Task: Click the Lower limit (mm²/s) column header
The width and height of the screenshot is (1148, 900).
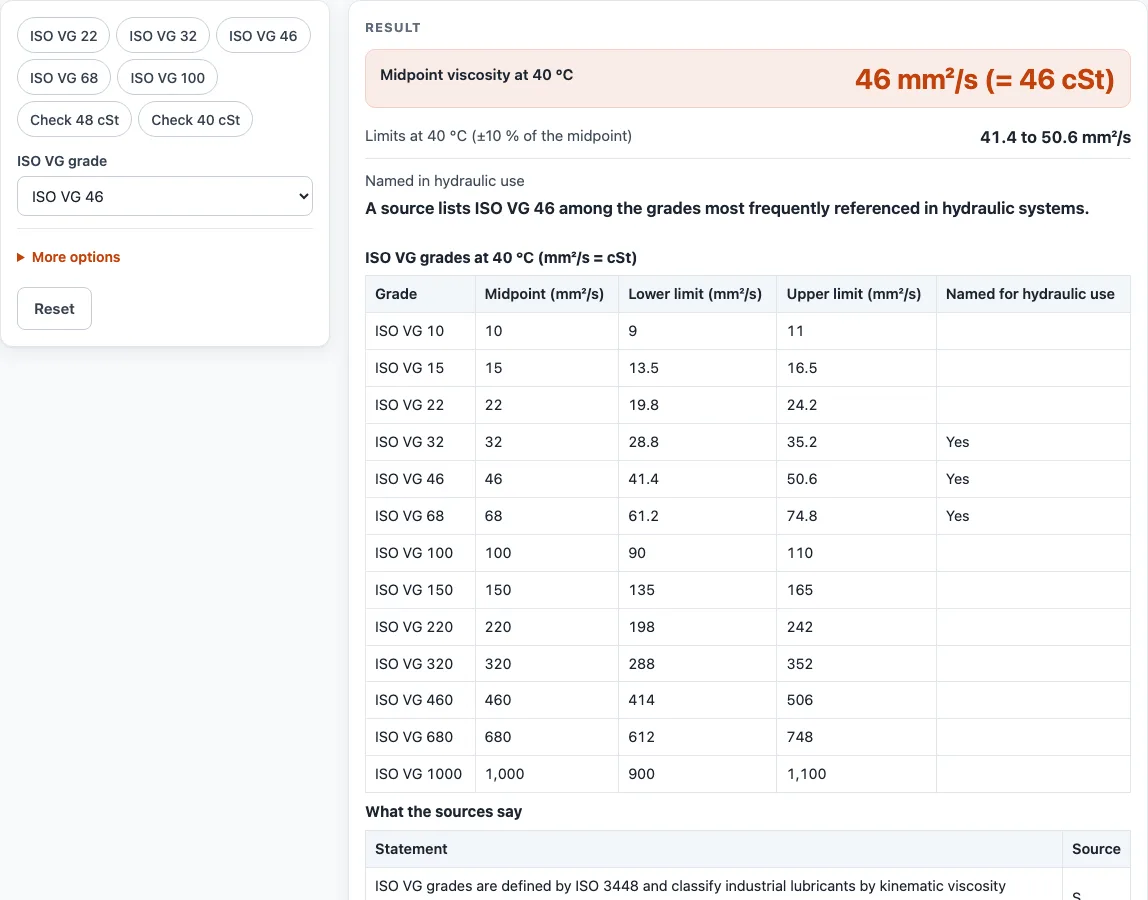Action: 698,294
